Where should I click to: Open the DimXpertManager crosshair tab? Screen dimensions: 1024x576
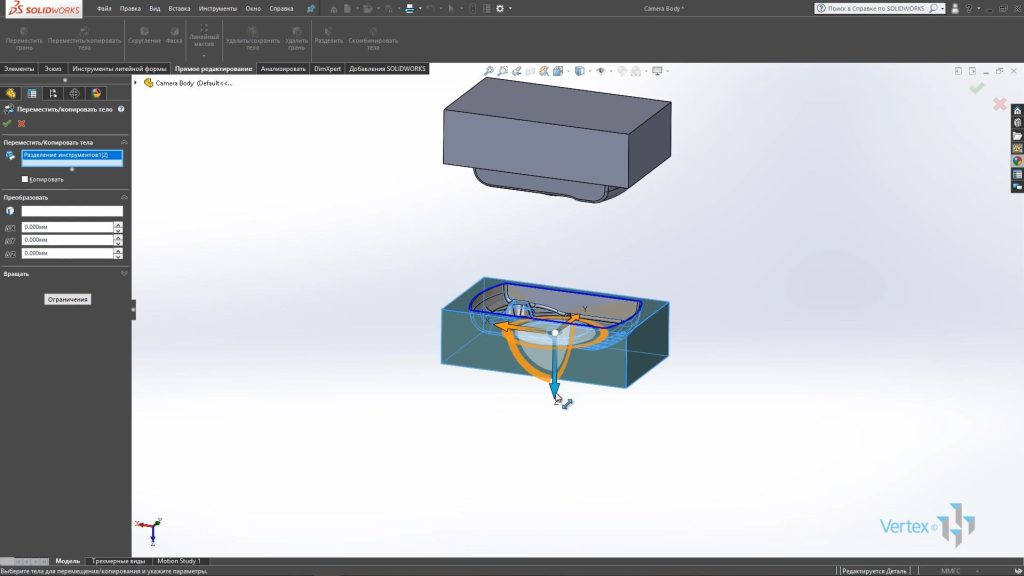coord(74,93)
